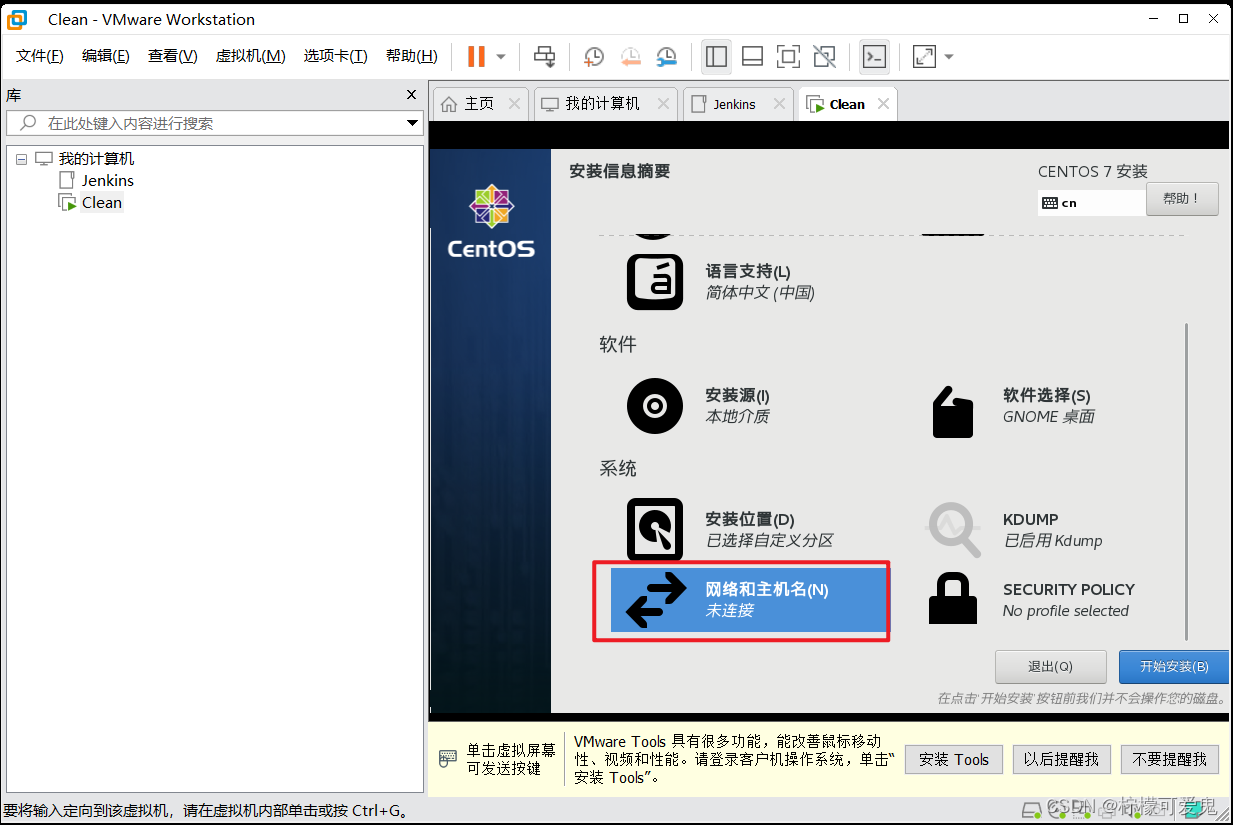Enter full screen mode from the toolbar

pos(788,56)
